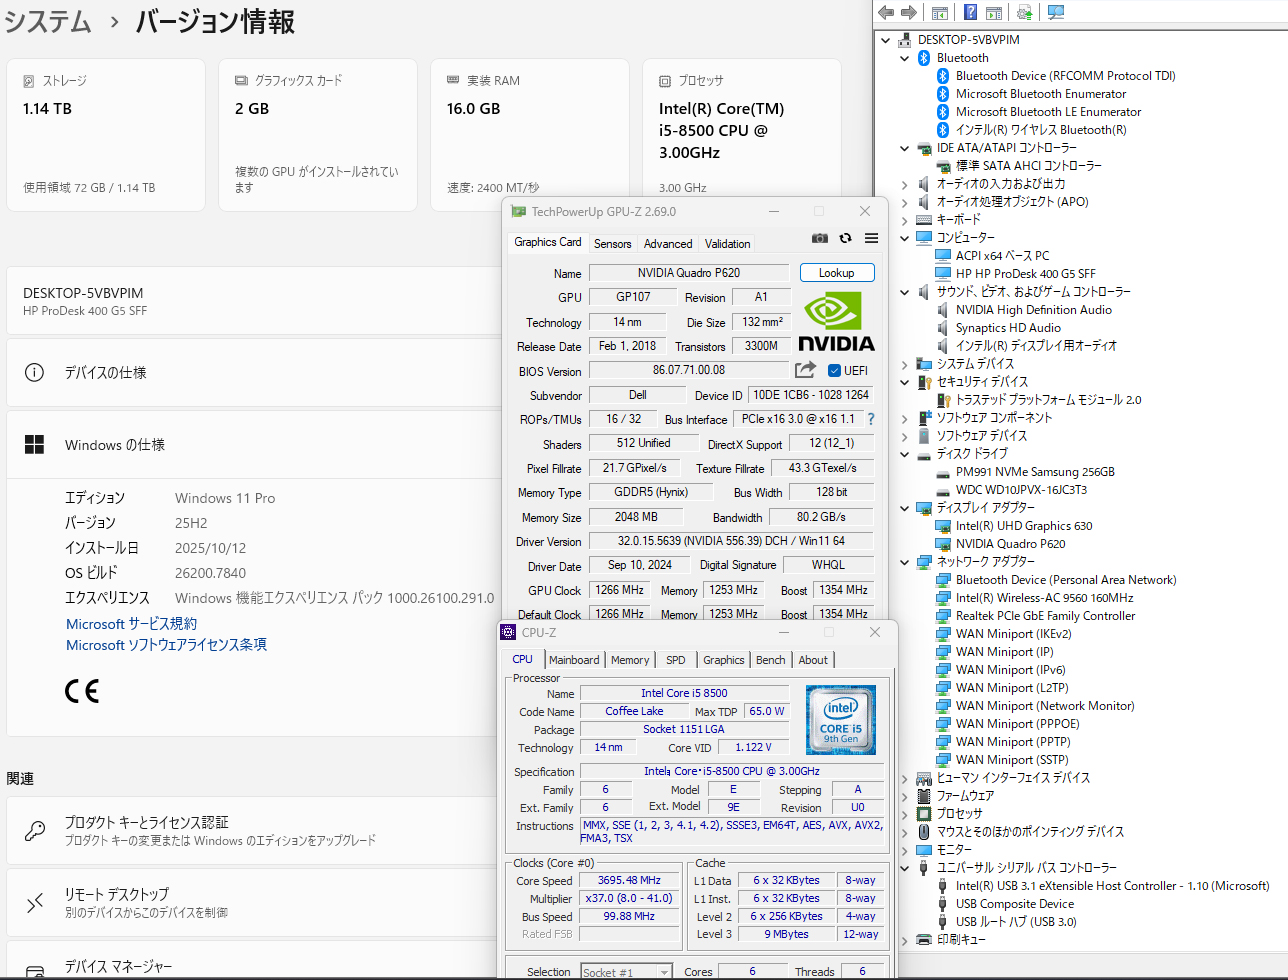1288x980 pixels.
Task: Click the GPU-Z refresh icon
Action: tap(845, 238)
